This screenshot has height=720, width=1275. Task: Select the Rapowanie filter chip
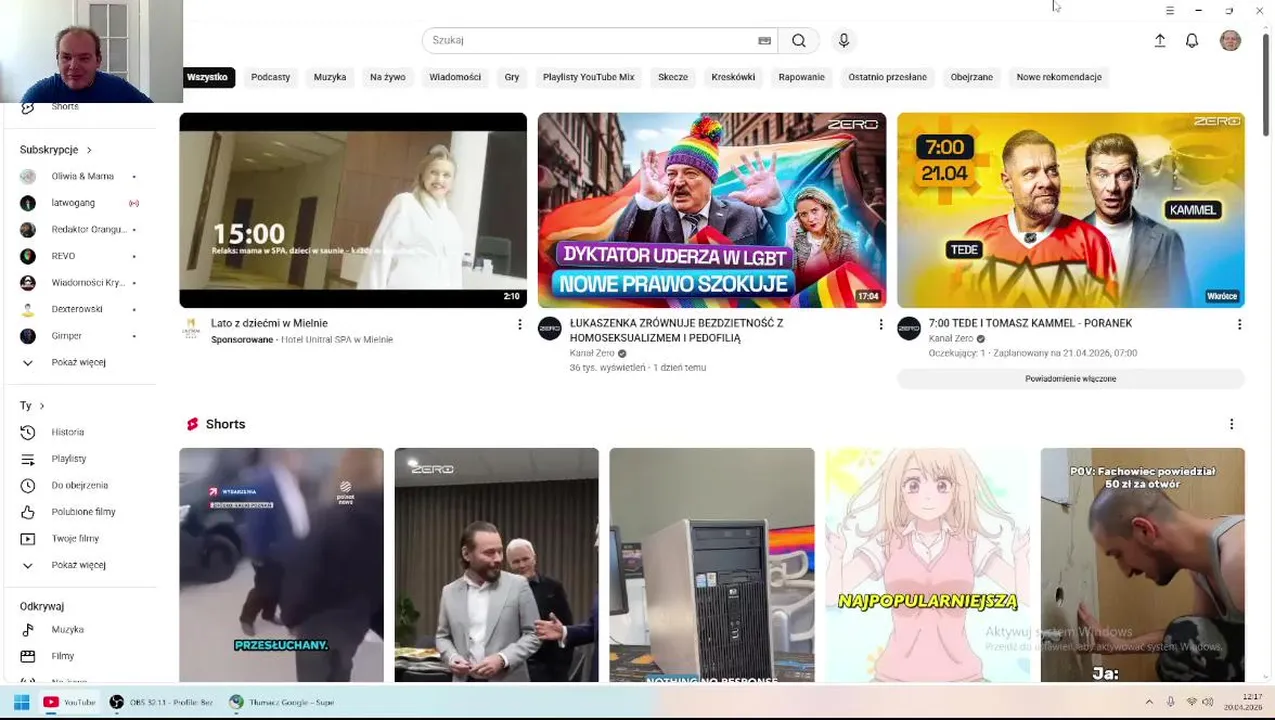click(x=802, y=77)
